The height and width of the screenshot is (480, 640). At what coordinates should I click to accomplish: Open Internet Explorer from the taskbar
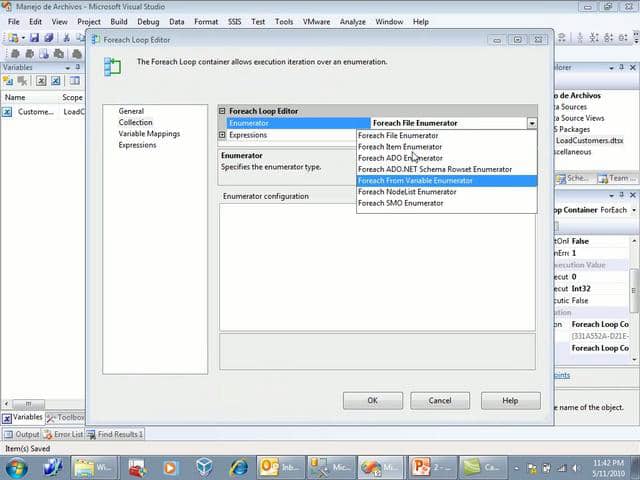click(x=239, y=468)
